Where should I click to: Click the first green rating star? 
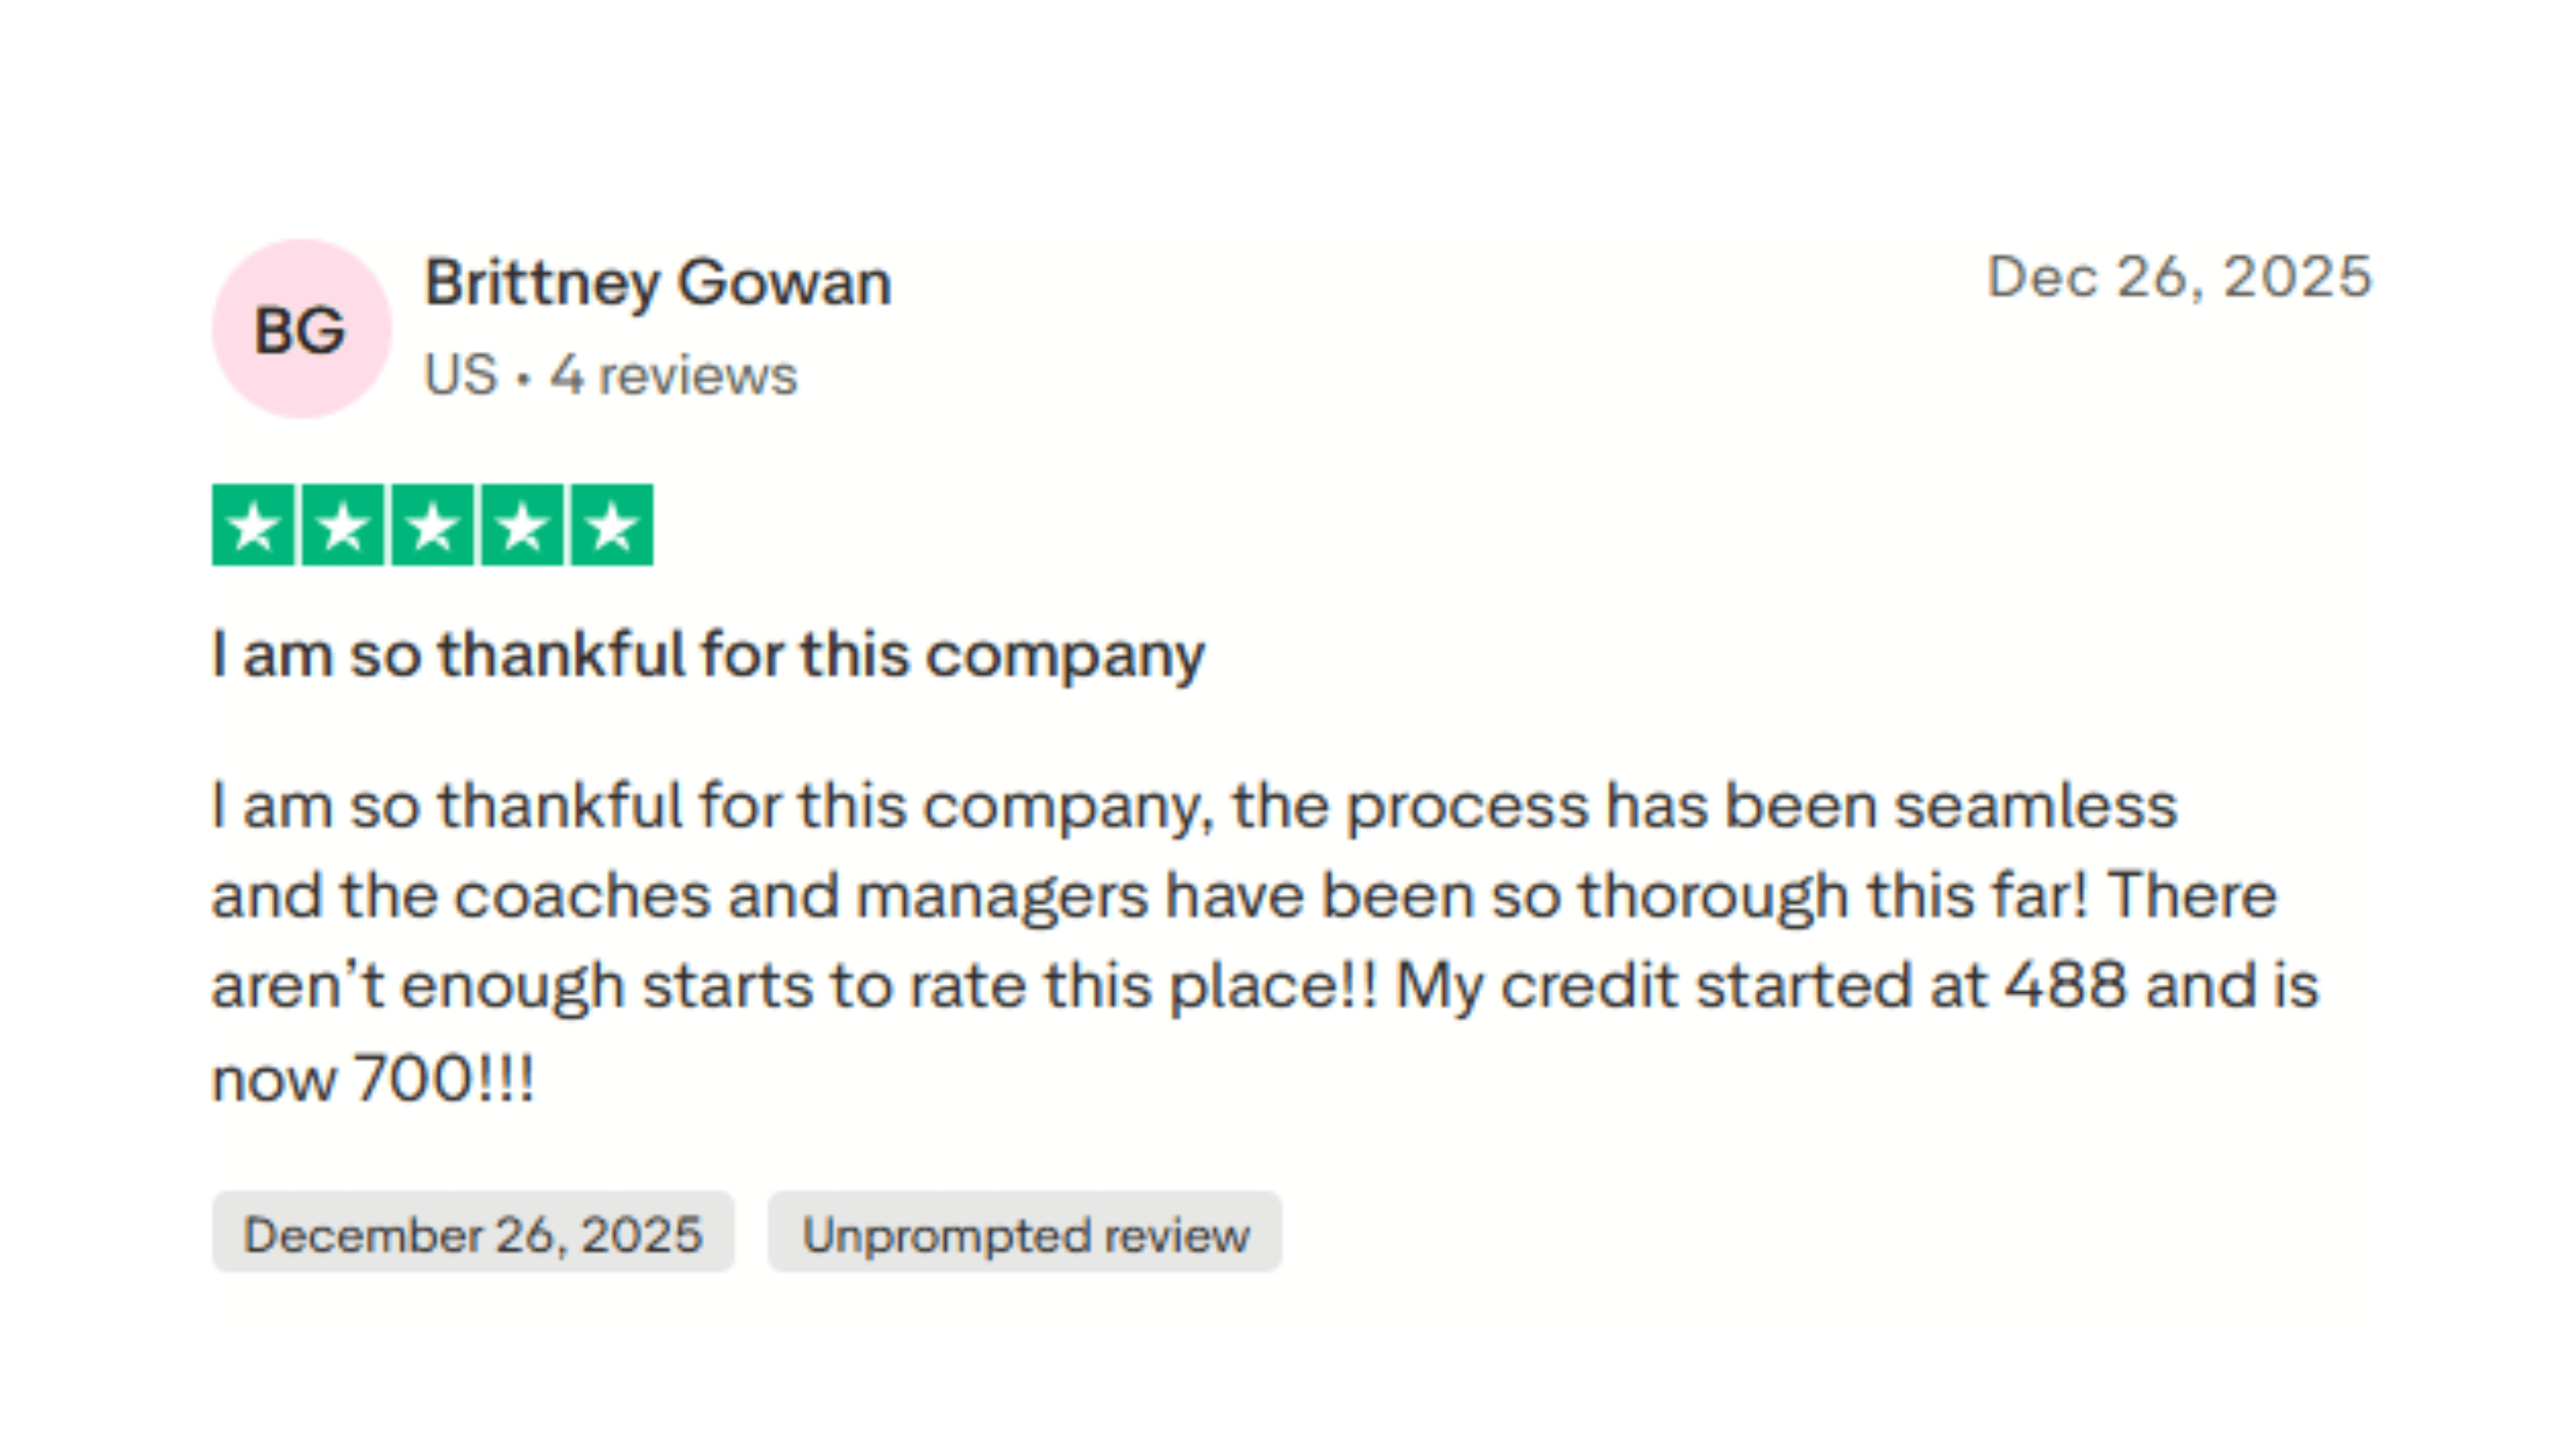(253, 526)
